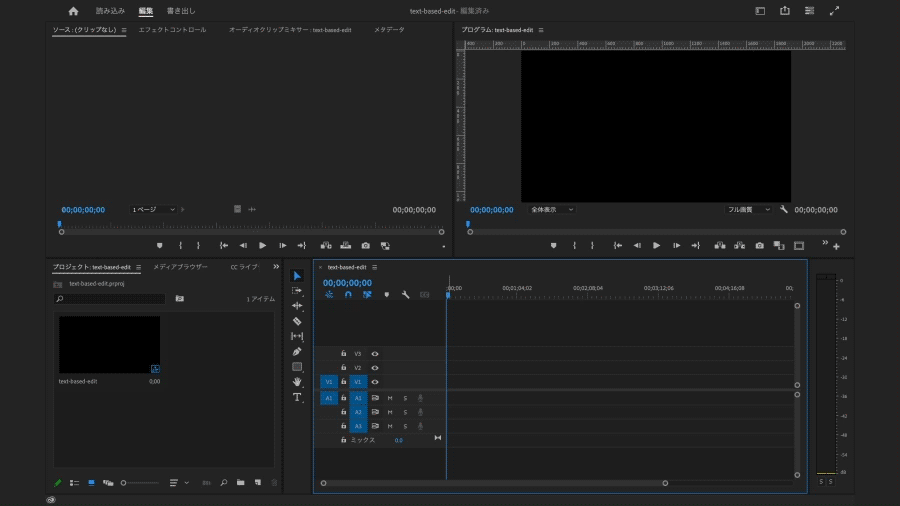Open the オーディオクリップミキサー tab

(290, 30)
